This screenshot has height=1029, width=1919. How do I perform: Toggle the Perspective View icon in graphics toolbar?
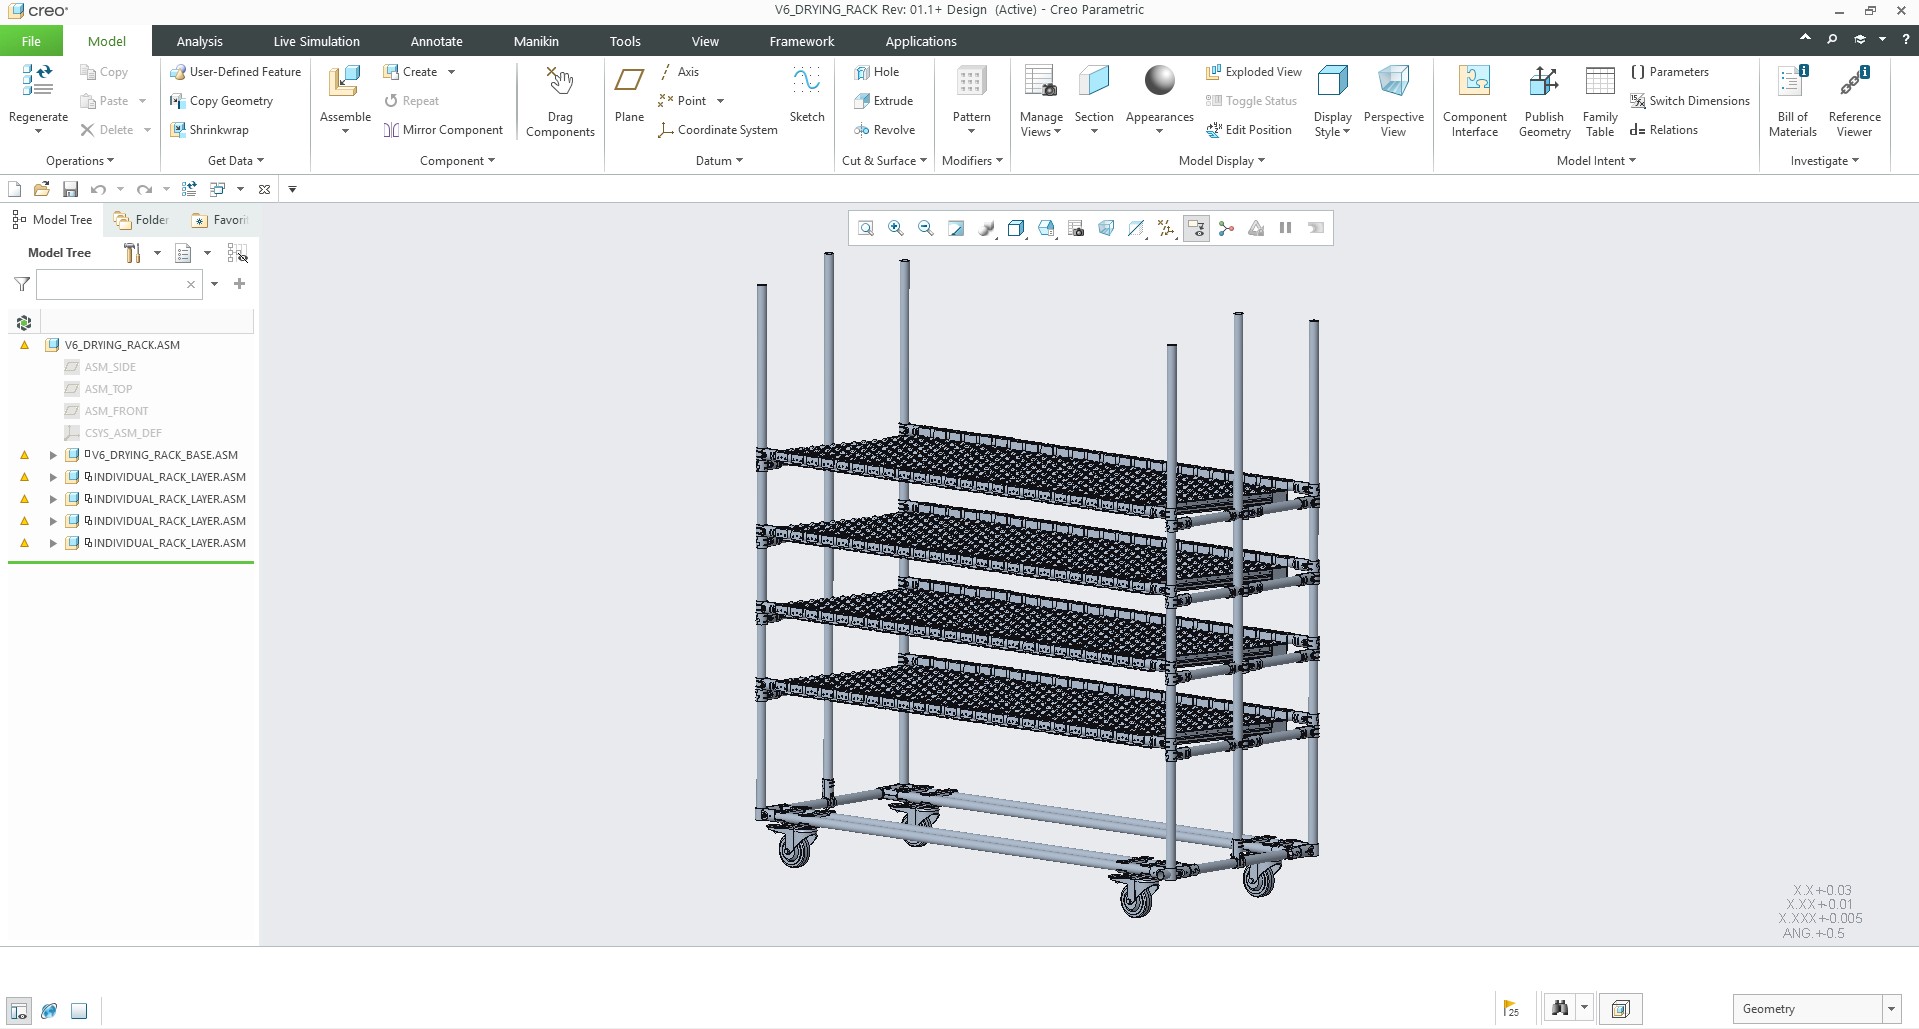pos(1106,228)
